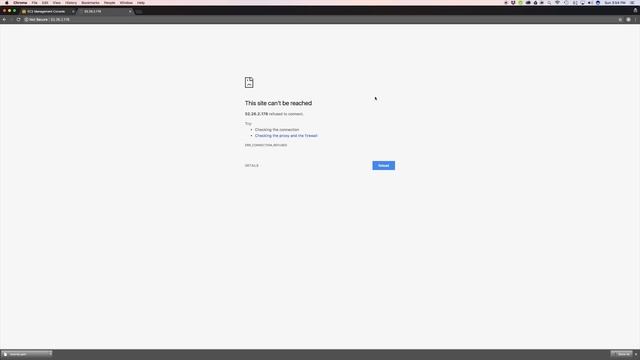Open the downloaded file in downloads bar
This screenshot has width=640, height=360.
click(24, 354)
